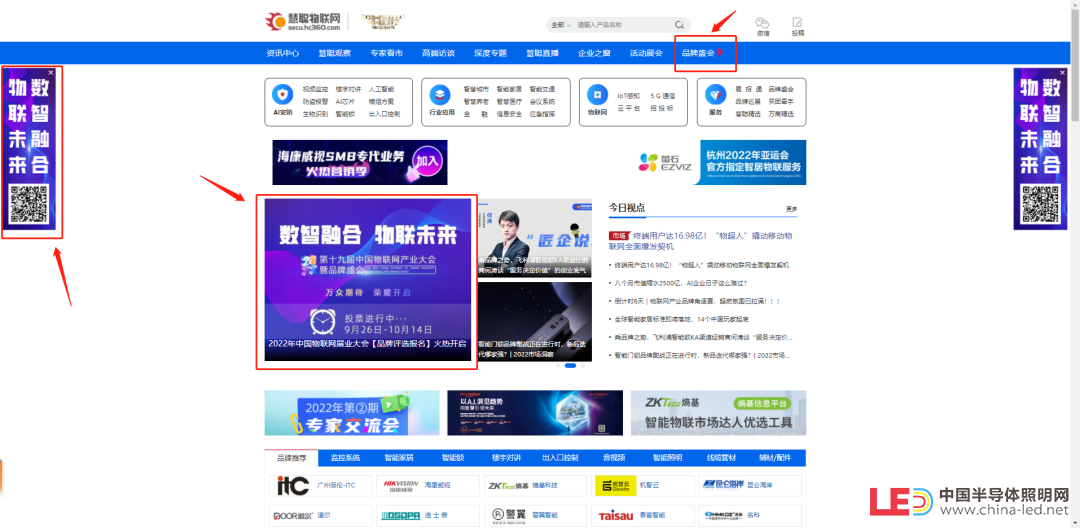
Task: Click the 投稿 submission icon
Action: pyautogui.click(x=798, y=22)
